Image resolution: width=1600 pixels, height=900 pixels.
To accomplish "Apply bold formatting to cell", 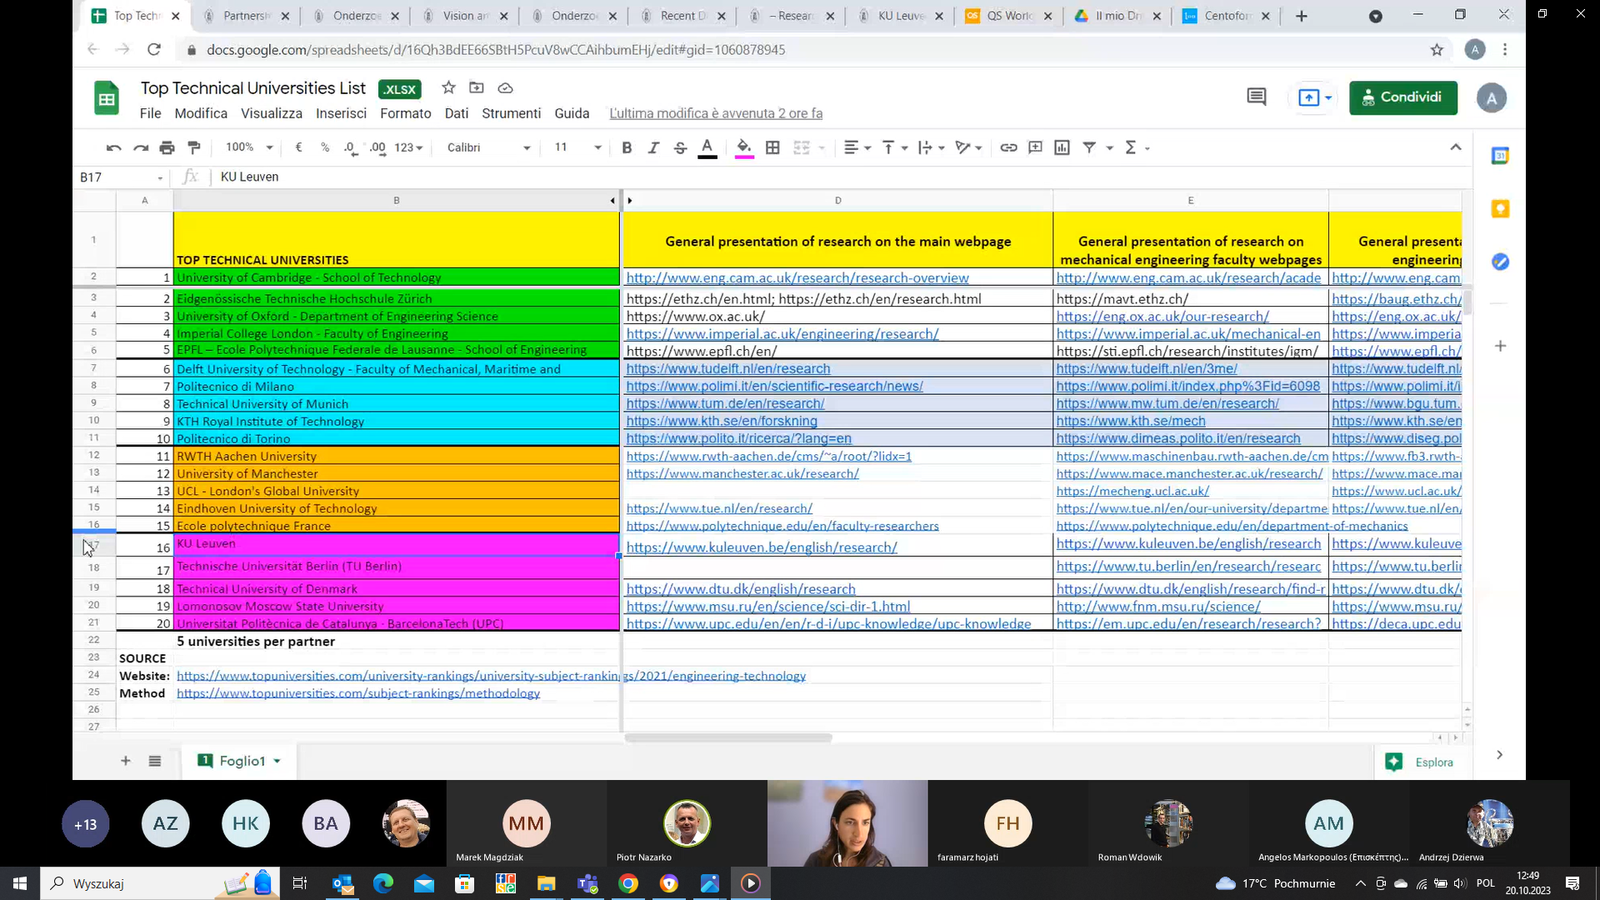I will [627, 148].
